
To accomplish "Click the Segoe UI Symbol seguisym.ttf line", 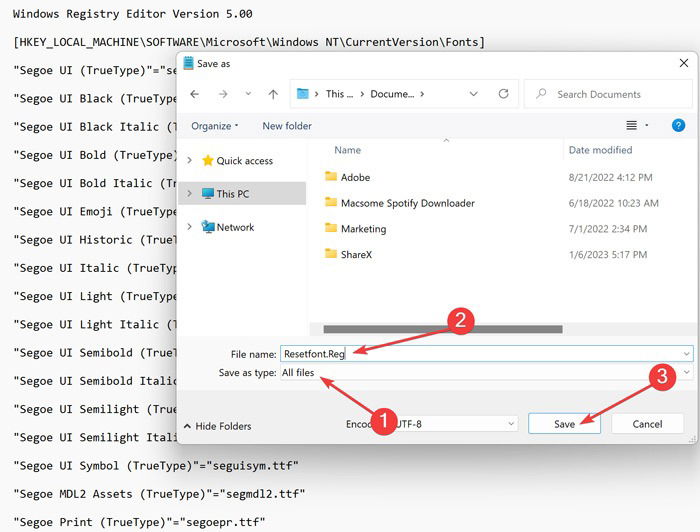I will [156, 466].
